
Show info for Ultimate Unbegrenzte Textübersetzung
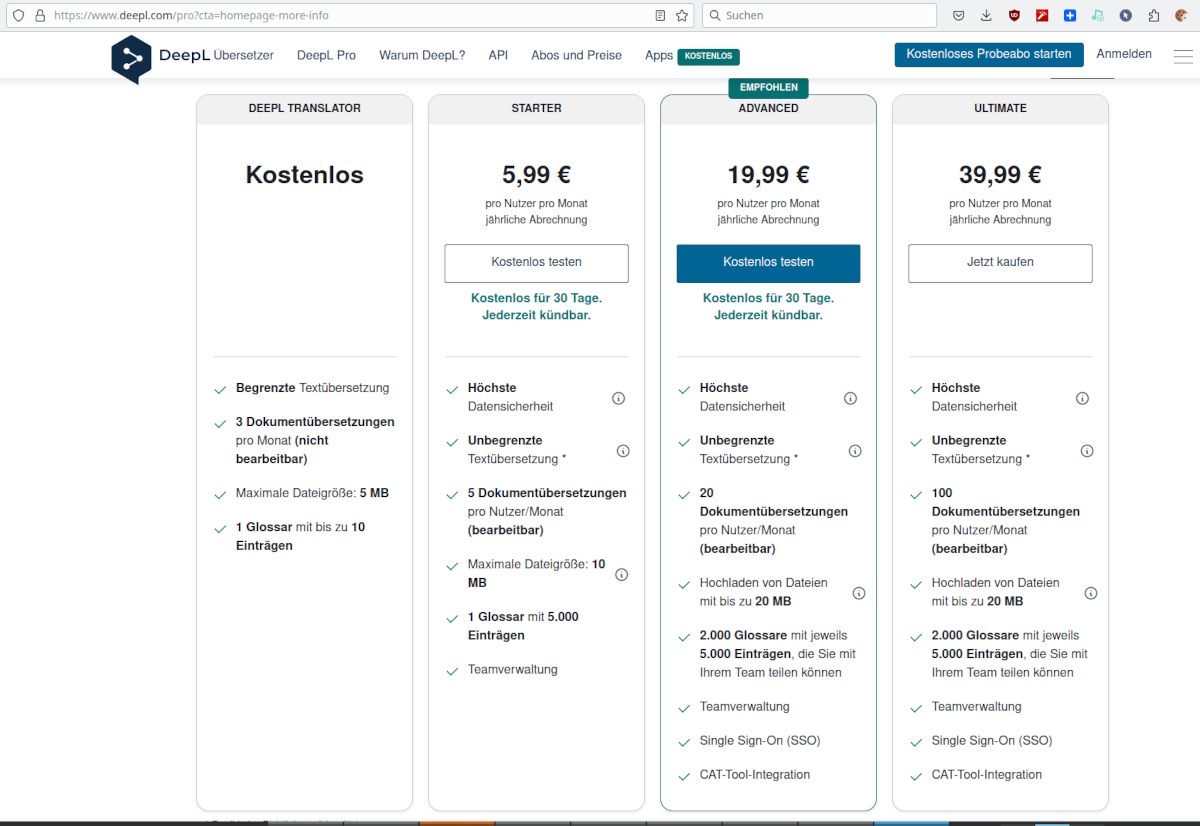(x=1087, y=451)
